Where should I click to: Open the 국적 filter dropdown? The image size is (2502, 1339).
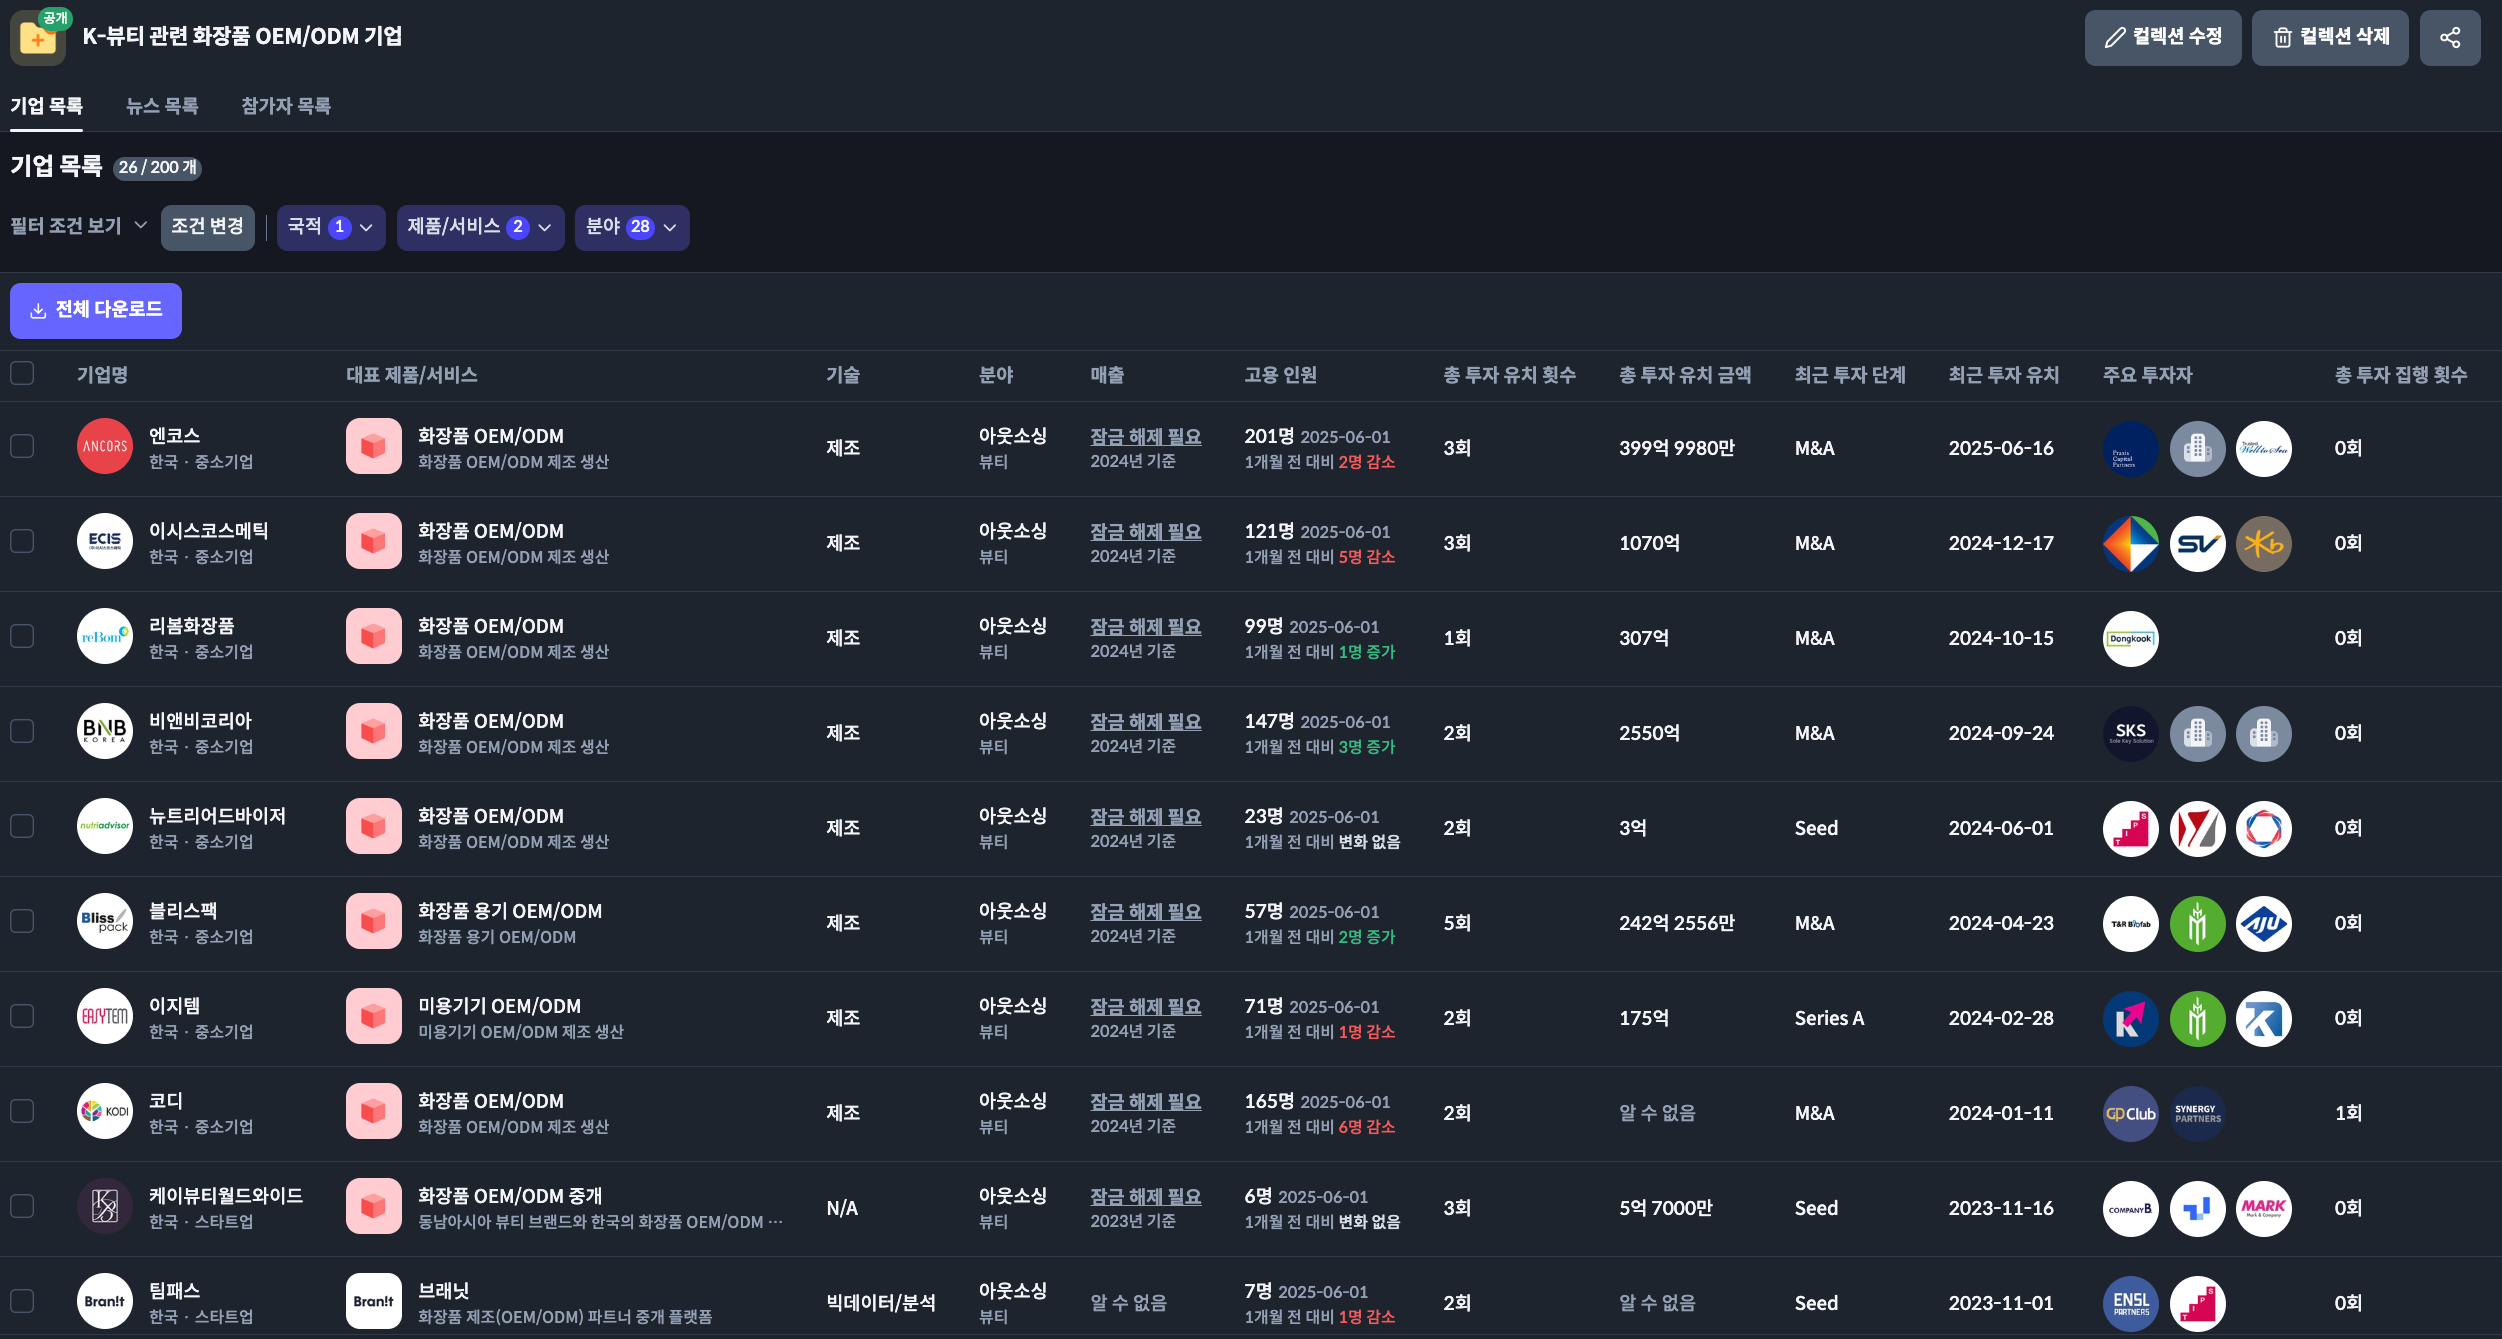coord(330,228)
